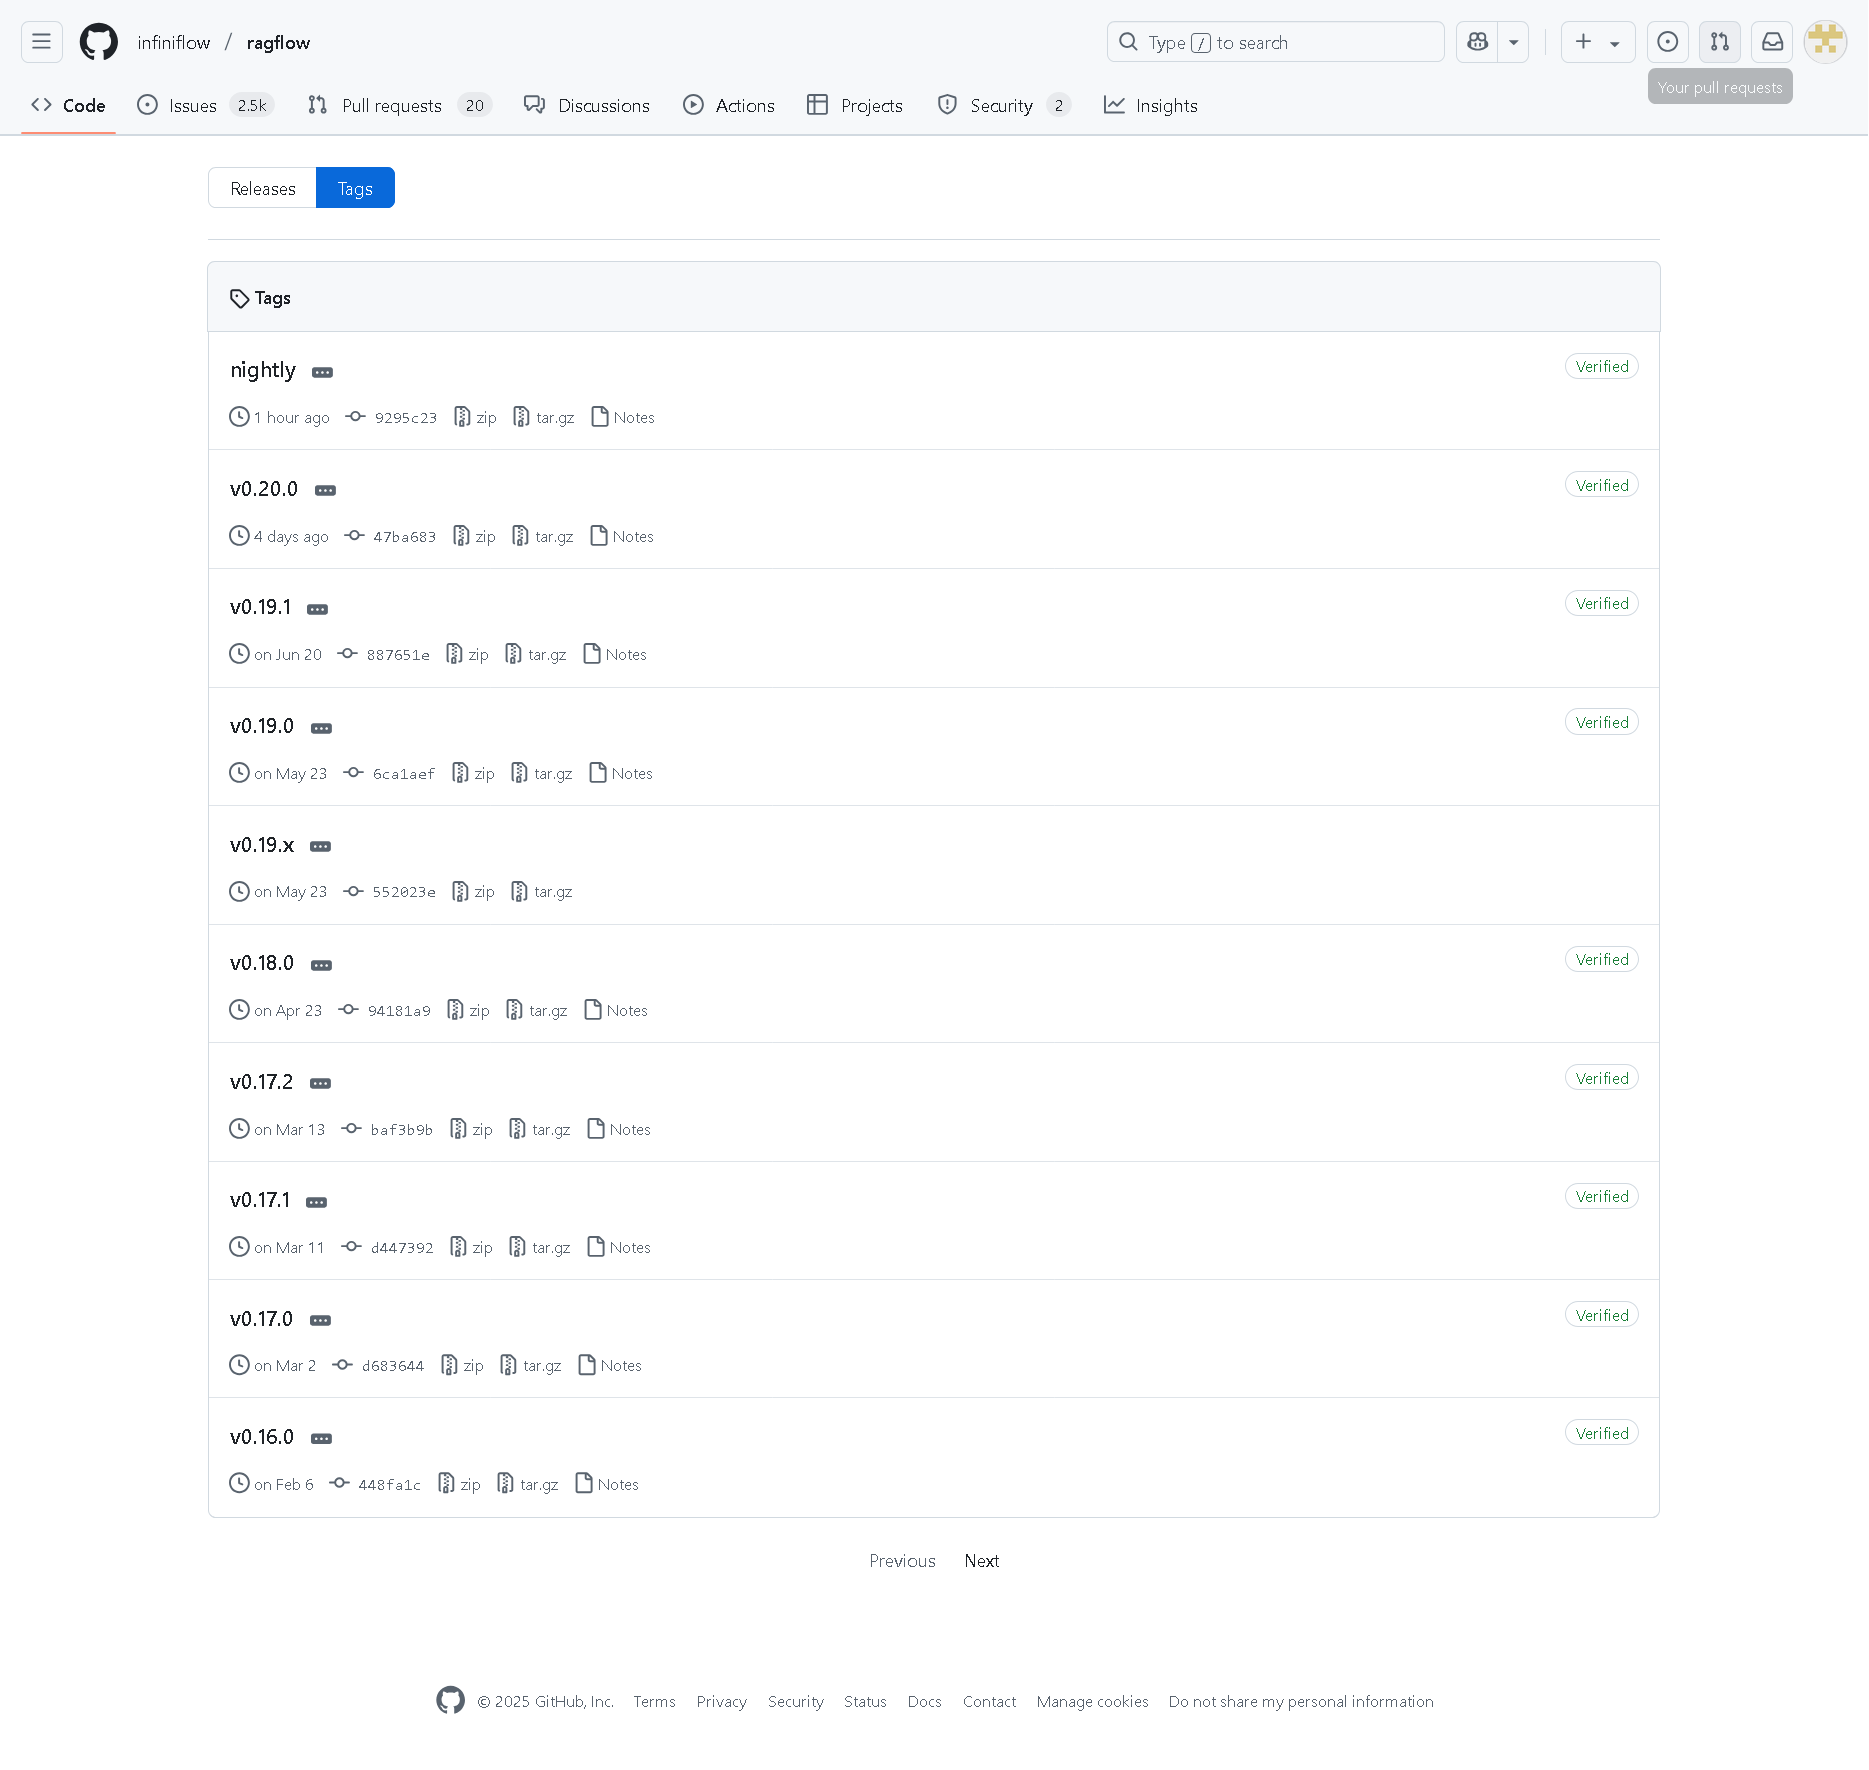Download v0.17.2 tar.gz archive
The image size is (1869, 1770).
pyautogui.click(x=539, y=1129)
